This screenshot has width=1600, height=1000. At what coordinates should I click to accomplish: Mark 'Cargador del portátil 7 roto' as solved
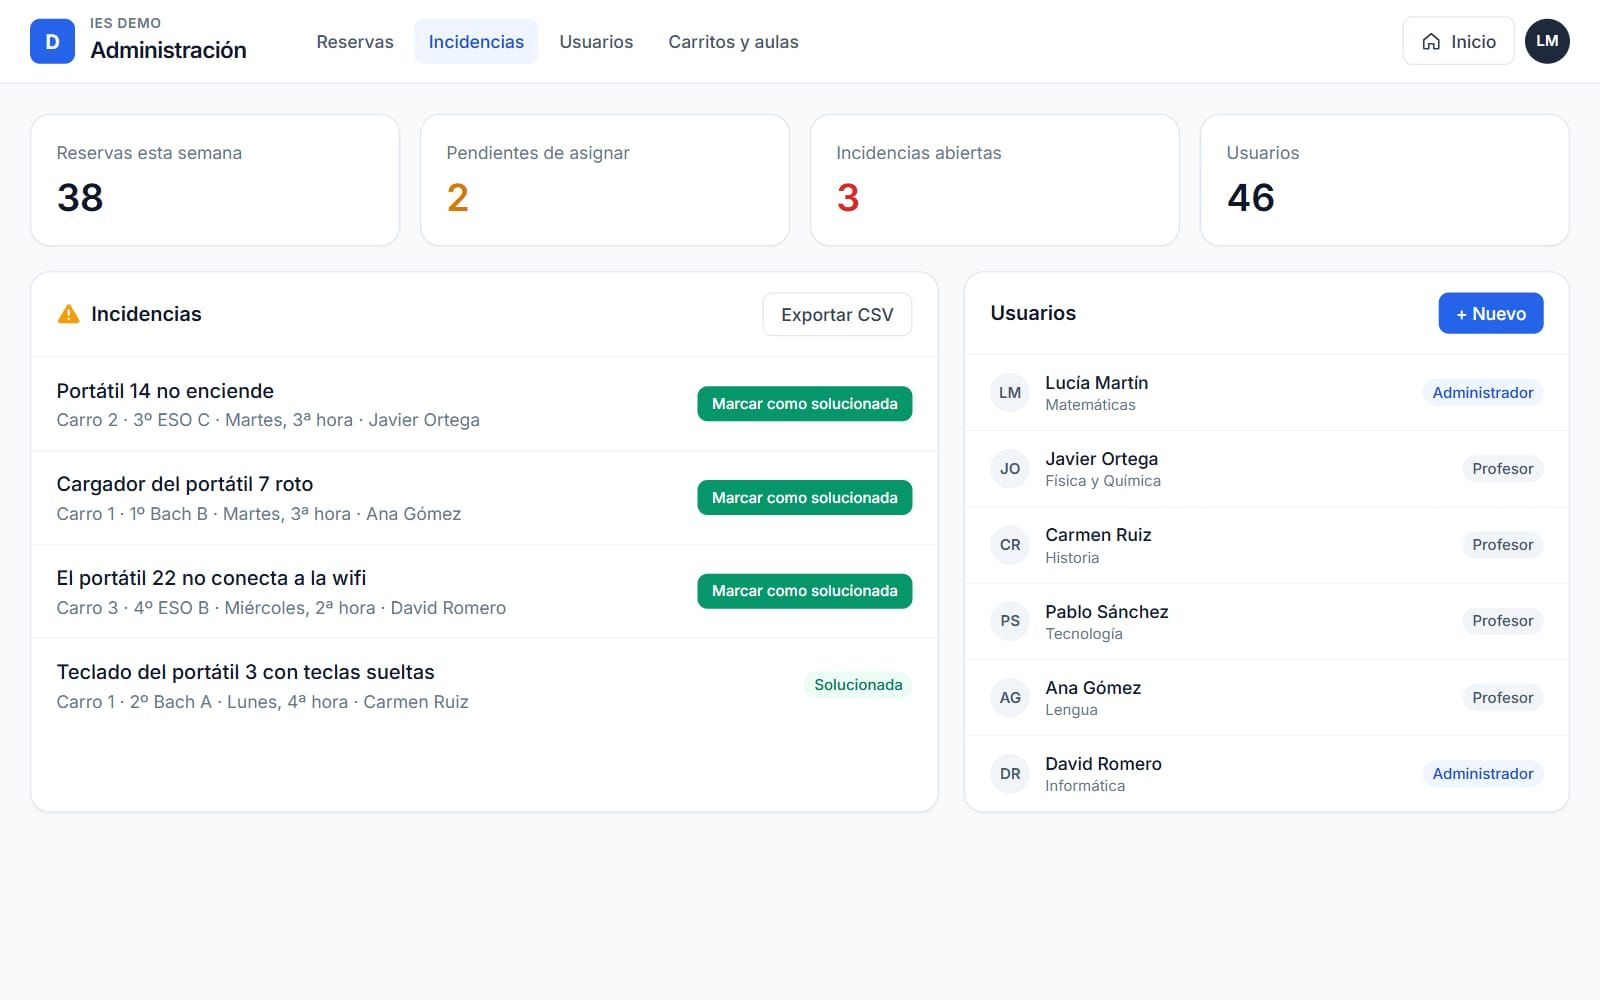[804, 498]
